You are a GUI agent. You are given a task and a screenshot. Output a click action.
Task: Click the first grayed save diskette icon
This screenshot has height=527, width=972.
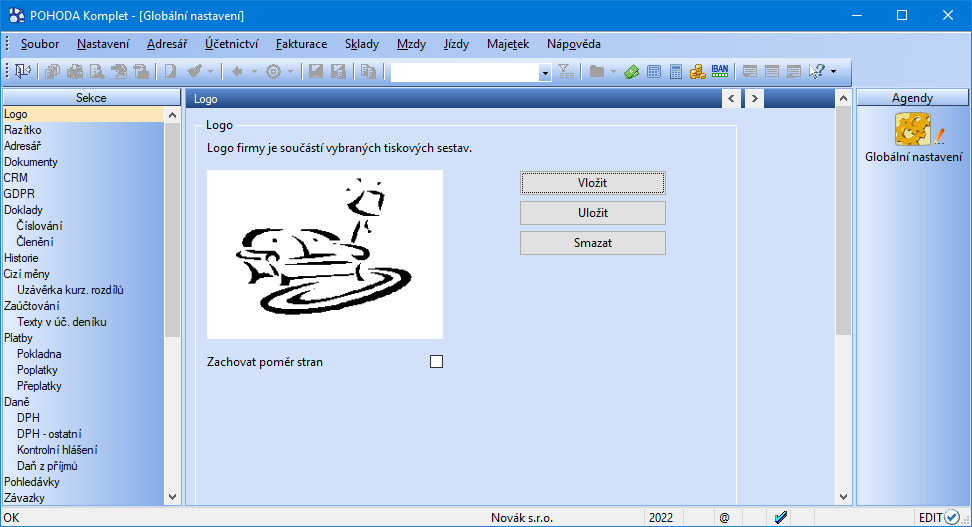(316, 71)
